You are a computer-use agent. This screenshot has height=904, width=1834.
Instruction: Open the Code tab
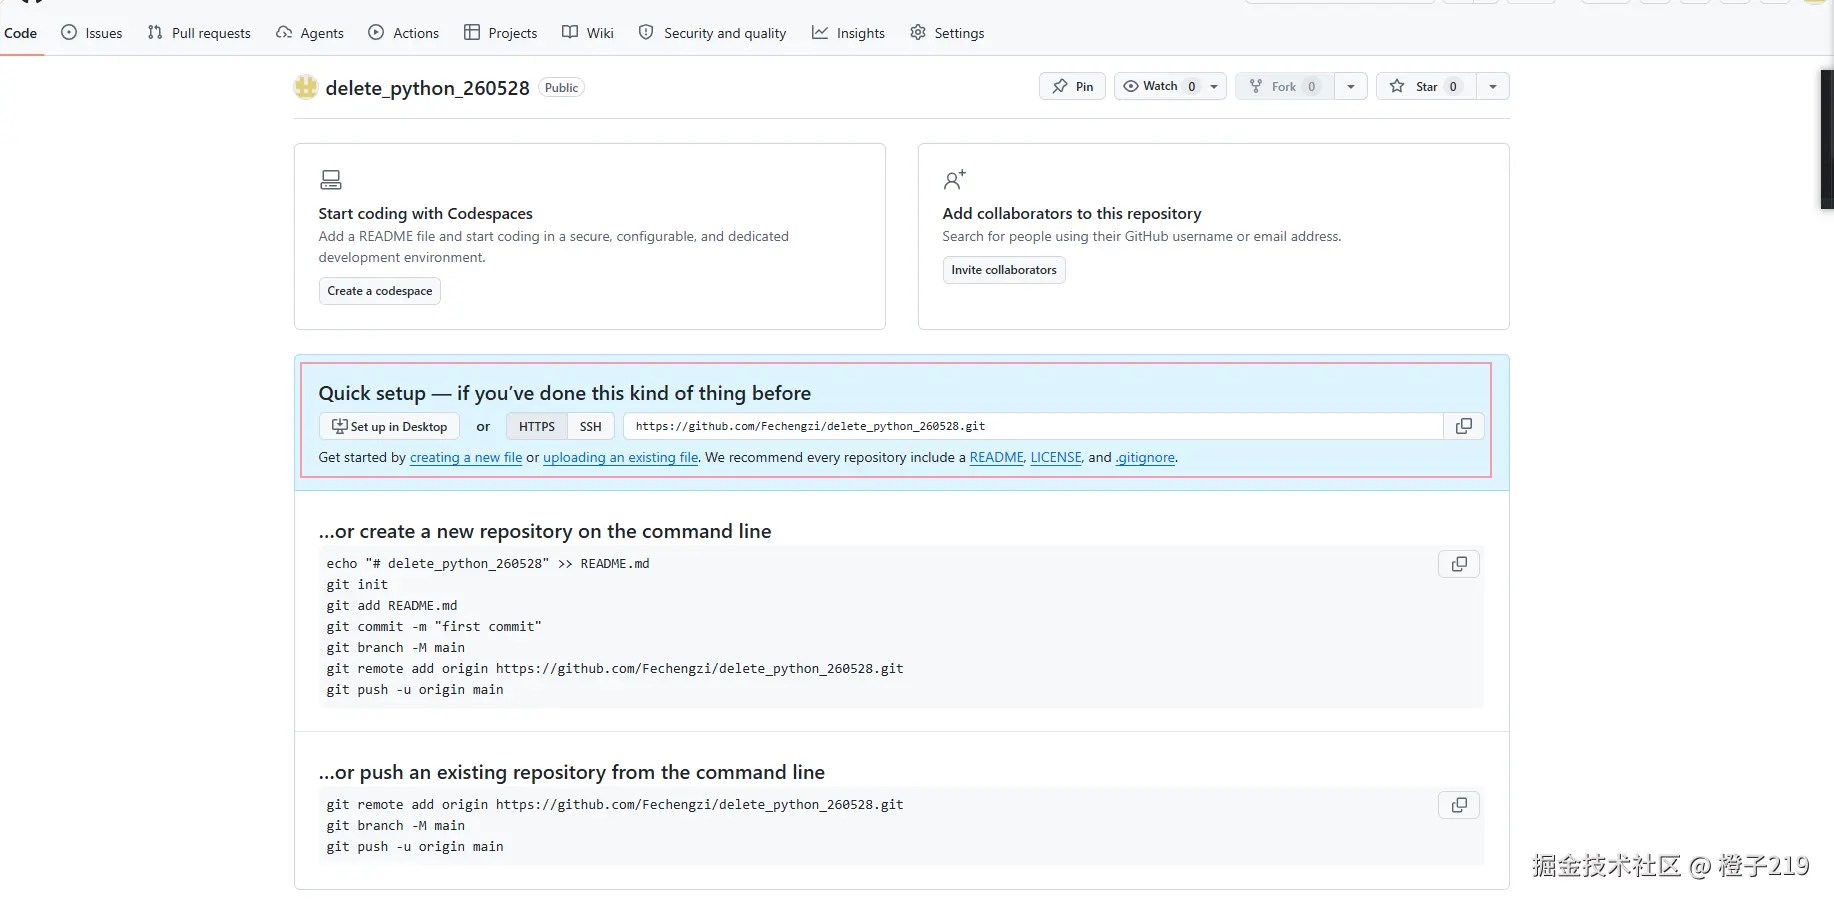click(21, 33)
